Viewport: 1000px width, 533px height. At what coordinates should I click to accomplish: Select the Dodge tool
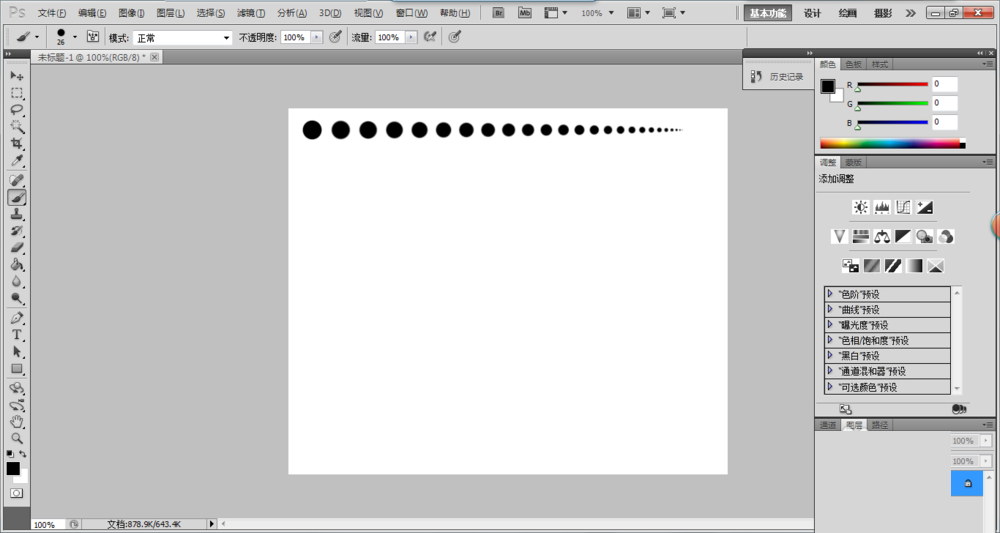17,298
